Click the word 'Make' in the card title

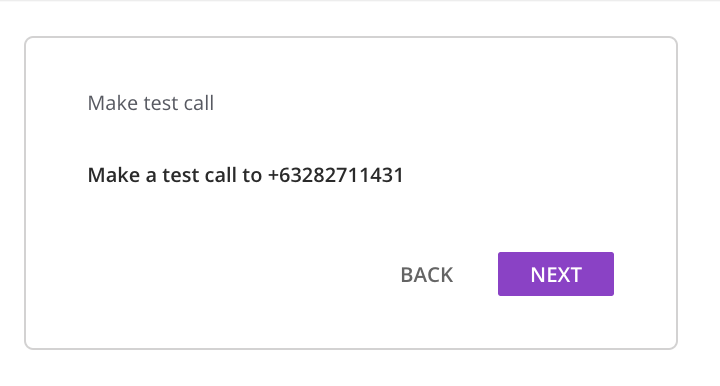point(112,103)
